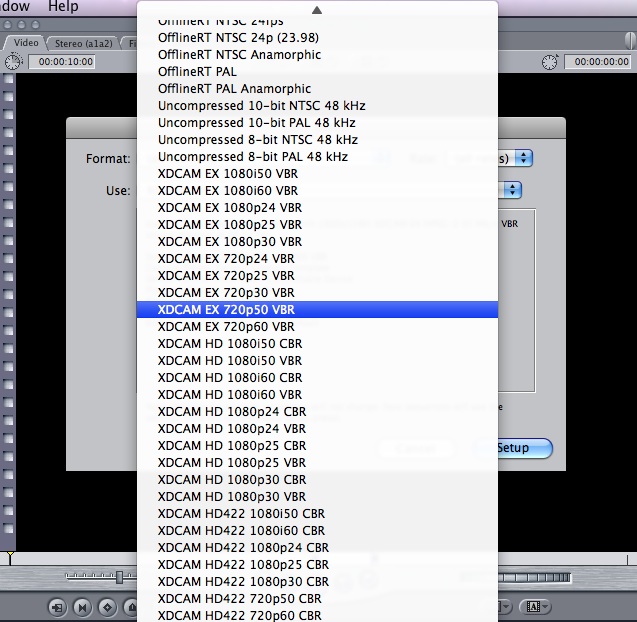Image resolution: width=637 pixels, height=622 pixels.
Task: Select the OfflineRT PAL preset
Action: point(317,72)
